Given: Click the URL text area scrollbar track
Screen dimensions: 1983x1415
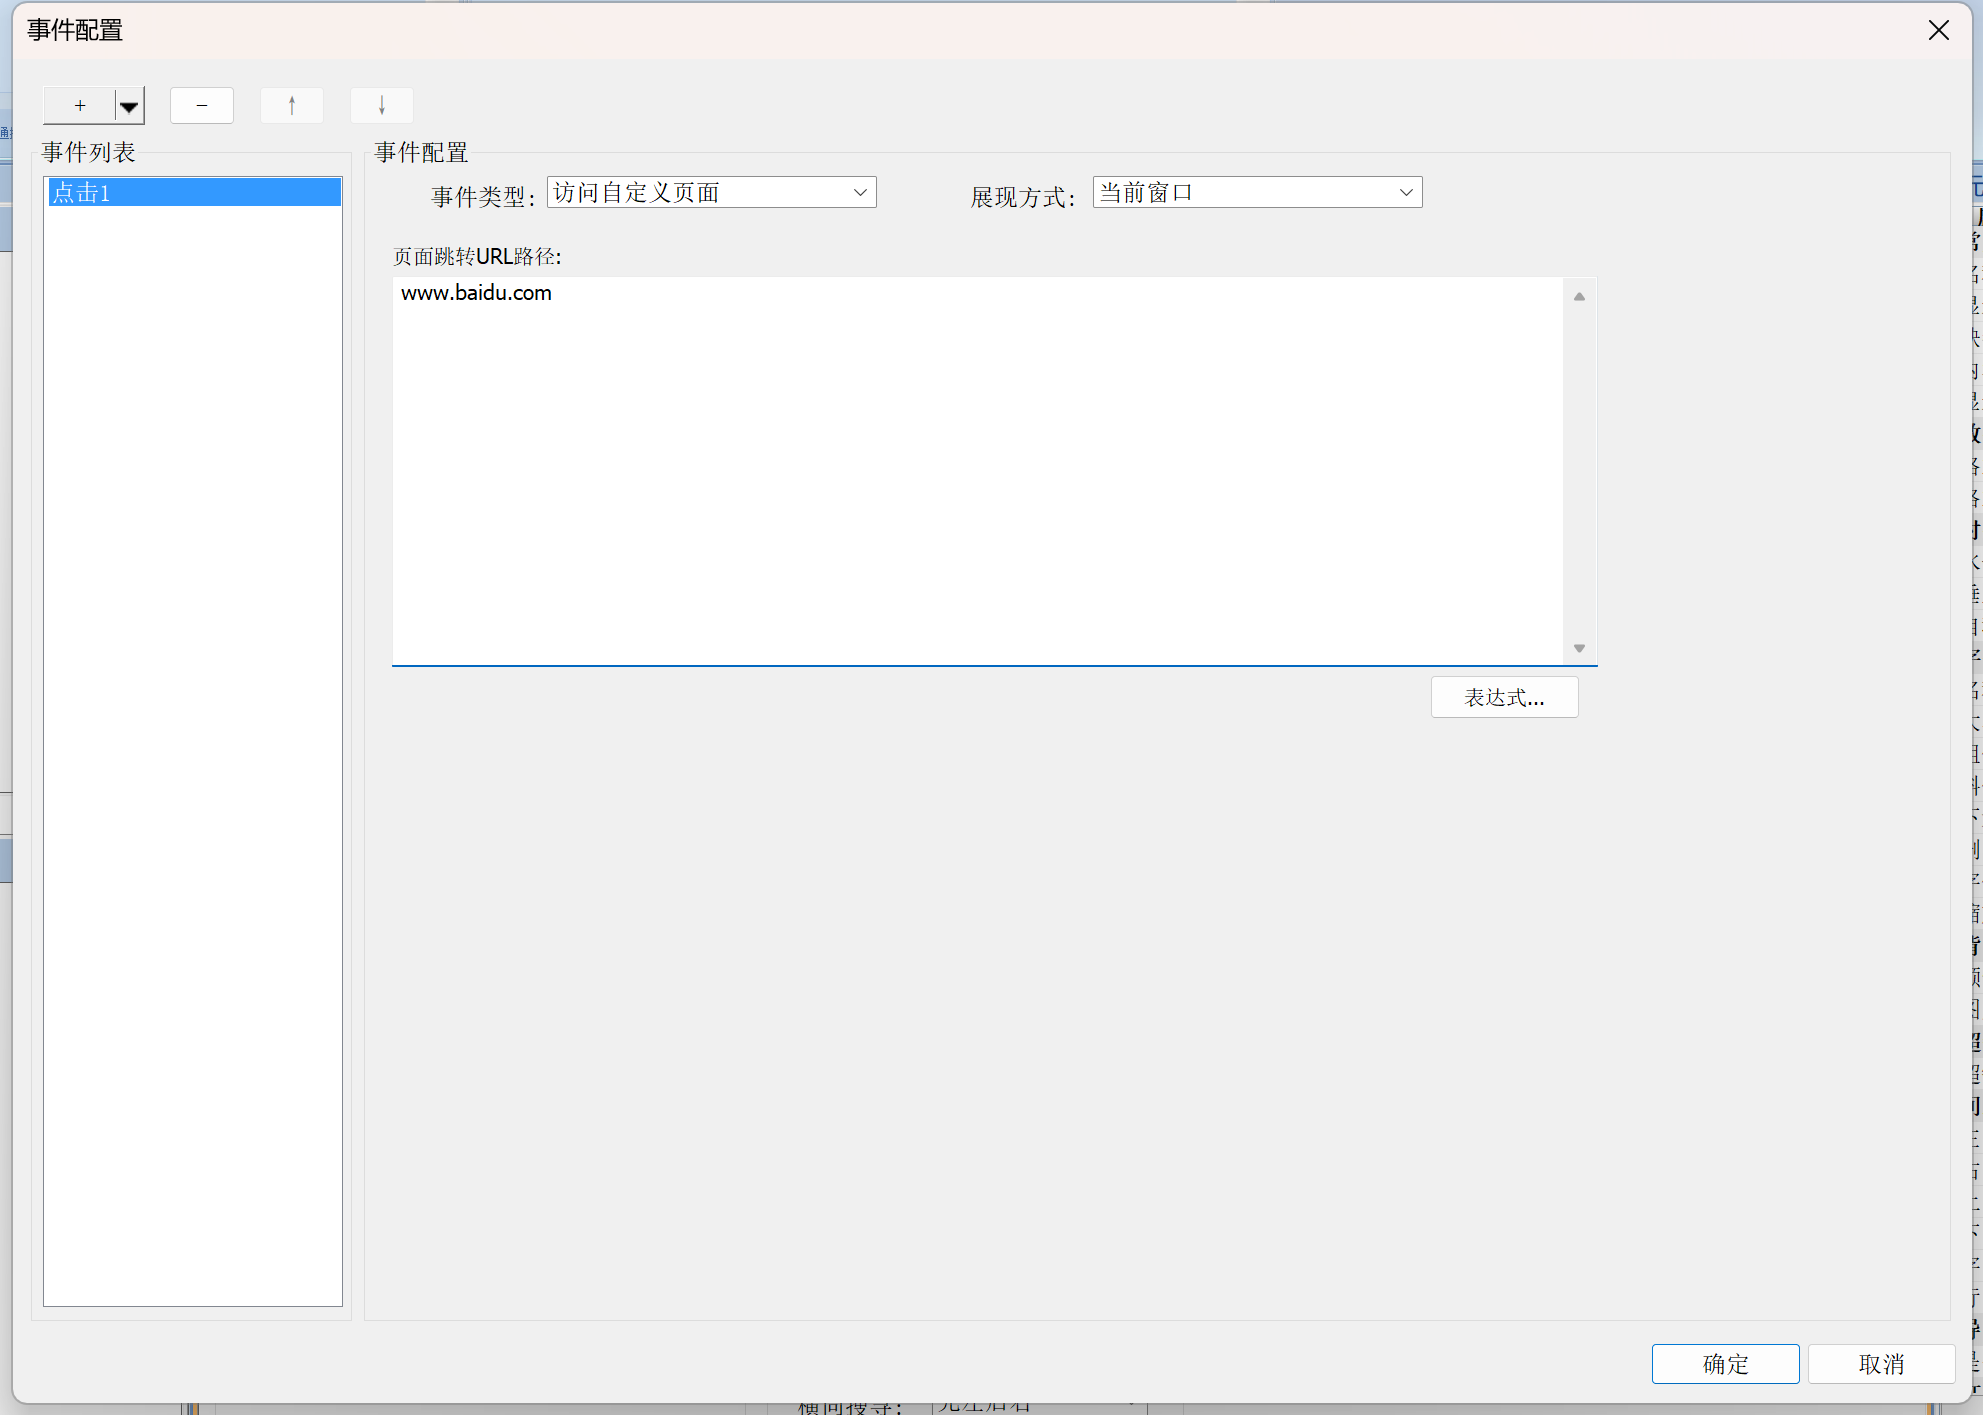Looking at the screenshot, I should (x=1579, y=470).
